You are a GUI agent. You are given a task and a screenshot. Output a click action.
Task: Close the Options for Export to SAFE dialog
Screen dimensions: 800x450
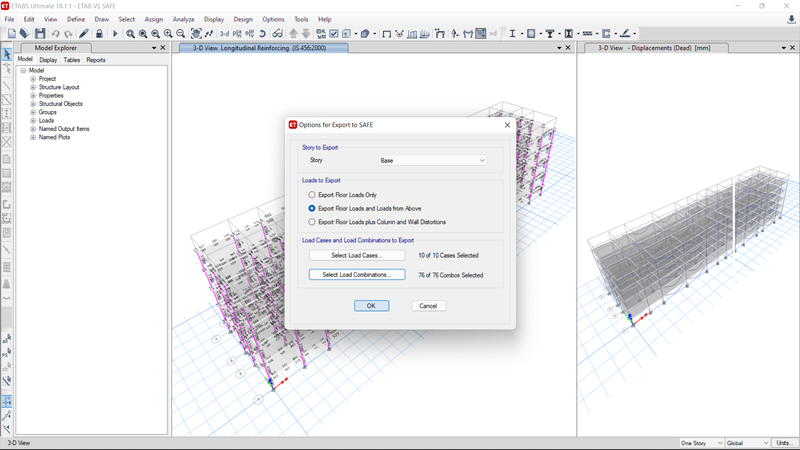pyautogui.click(x=507, y=125)
